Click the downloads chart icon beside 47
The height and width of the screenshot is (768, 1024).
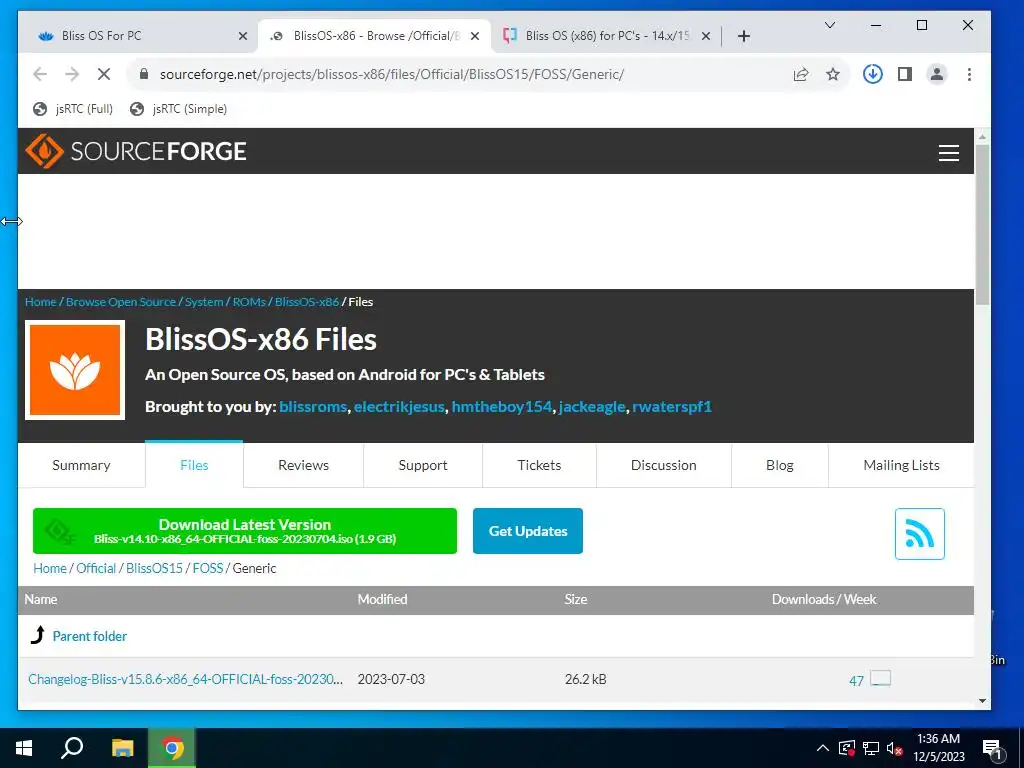[880, 679]
